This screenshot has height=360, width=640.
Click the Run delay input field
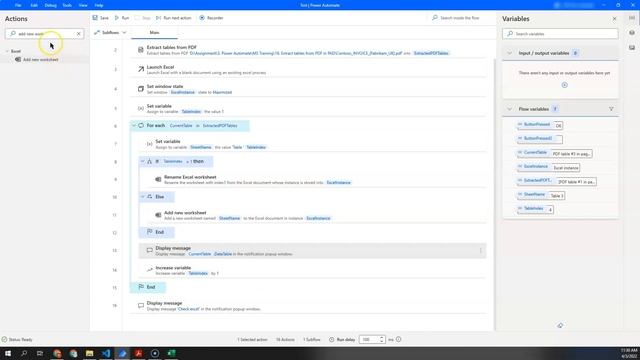369,340
